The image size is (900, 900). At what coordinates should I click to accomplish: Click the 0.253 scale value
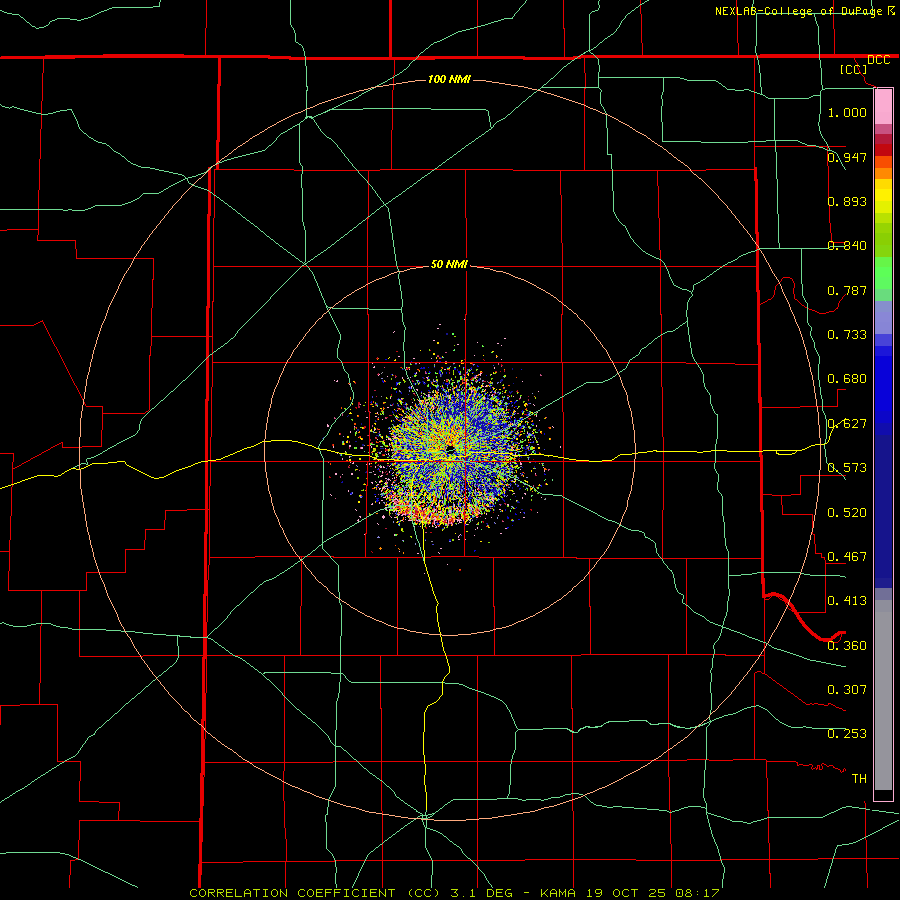click(847, 734)
